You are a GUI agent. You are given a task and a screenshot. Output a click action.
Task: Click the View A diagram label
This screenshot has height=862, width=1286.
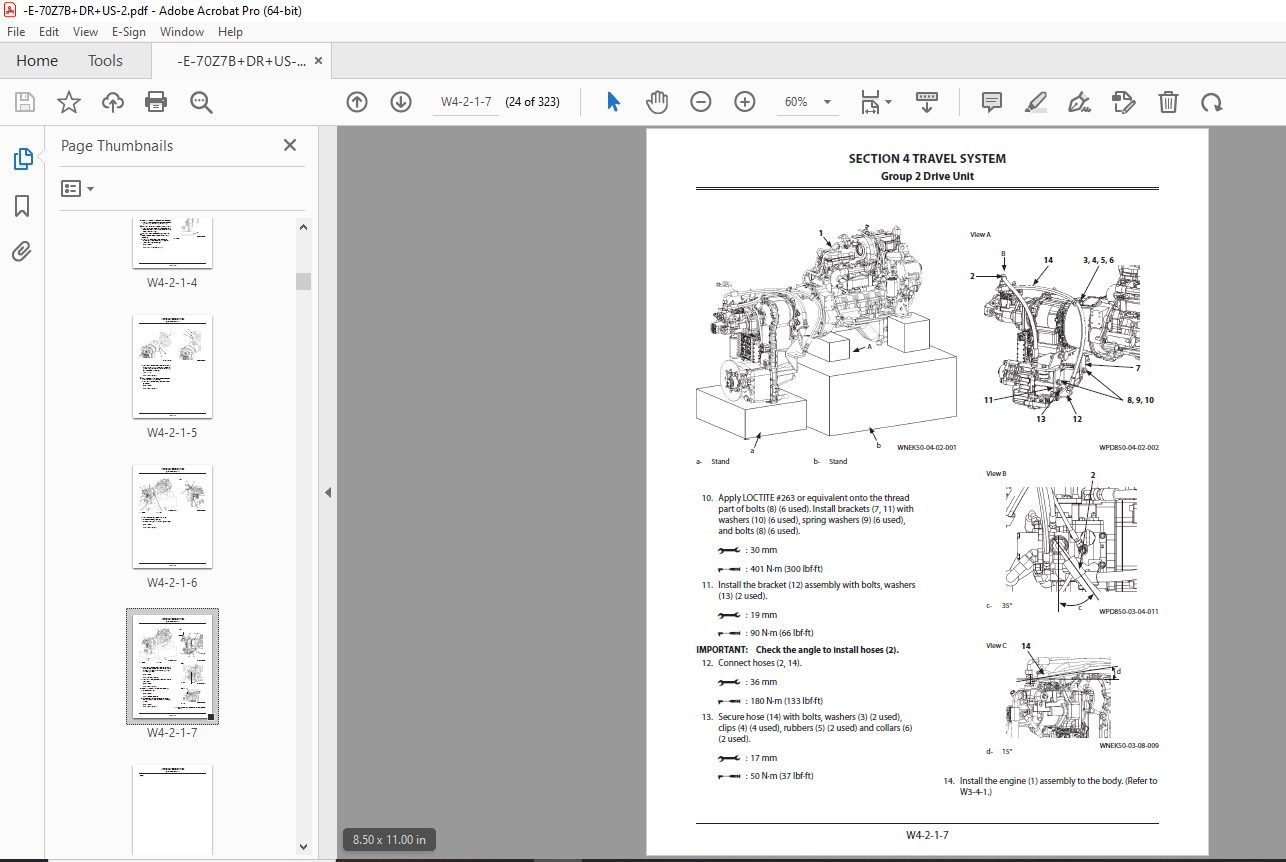point(980,235)
